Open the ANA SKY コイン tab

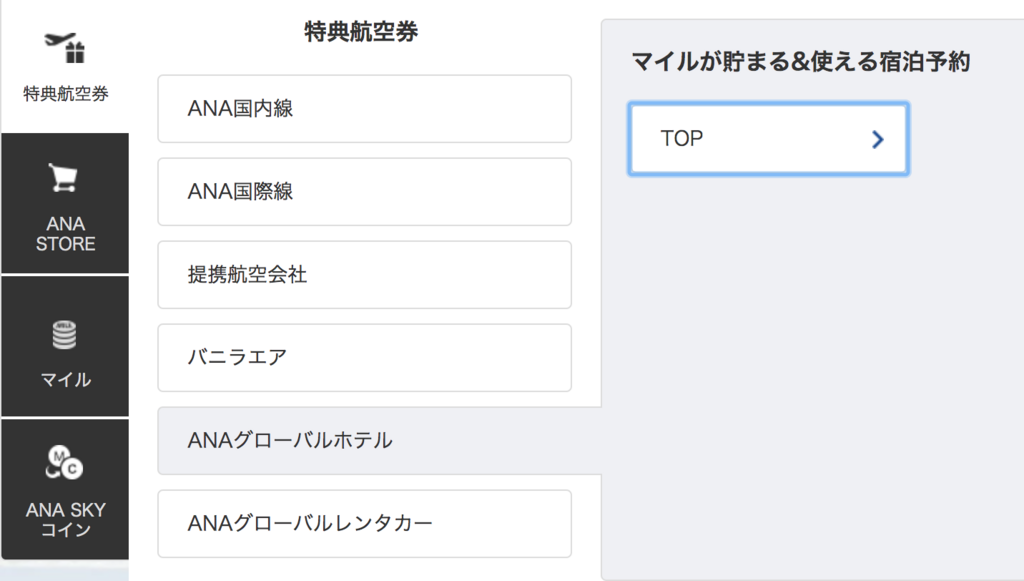tap(65, 489)
